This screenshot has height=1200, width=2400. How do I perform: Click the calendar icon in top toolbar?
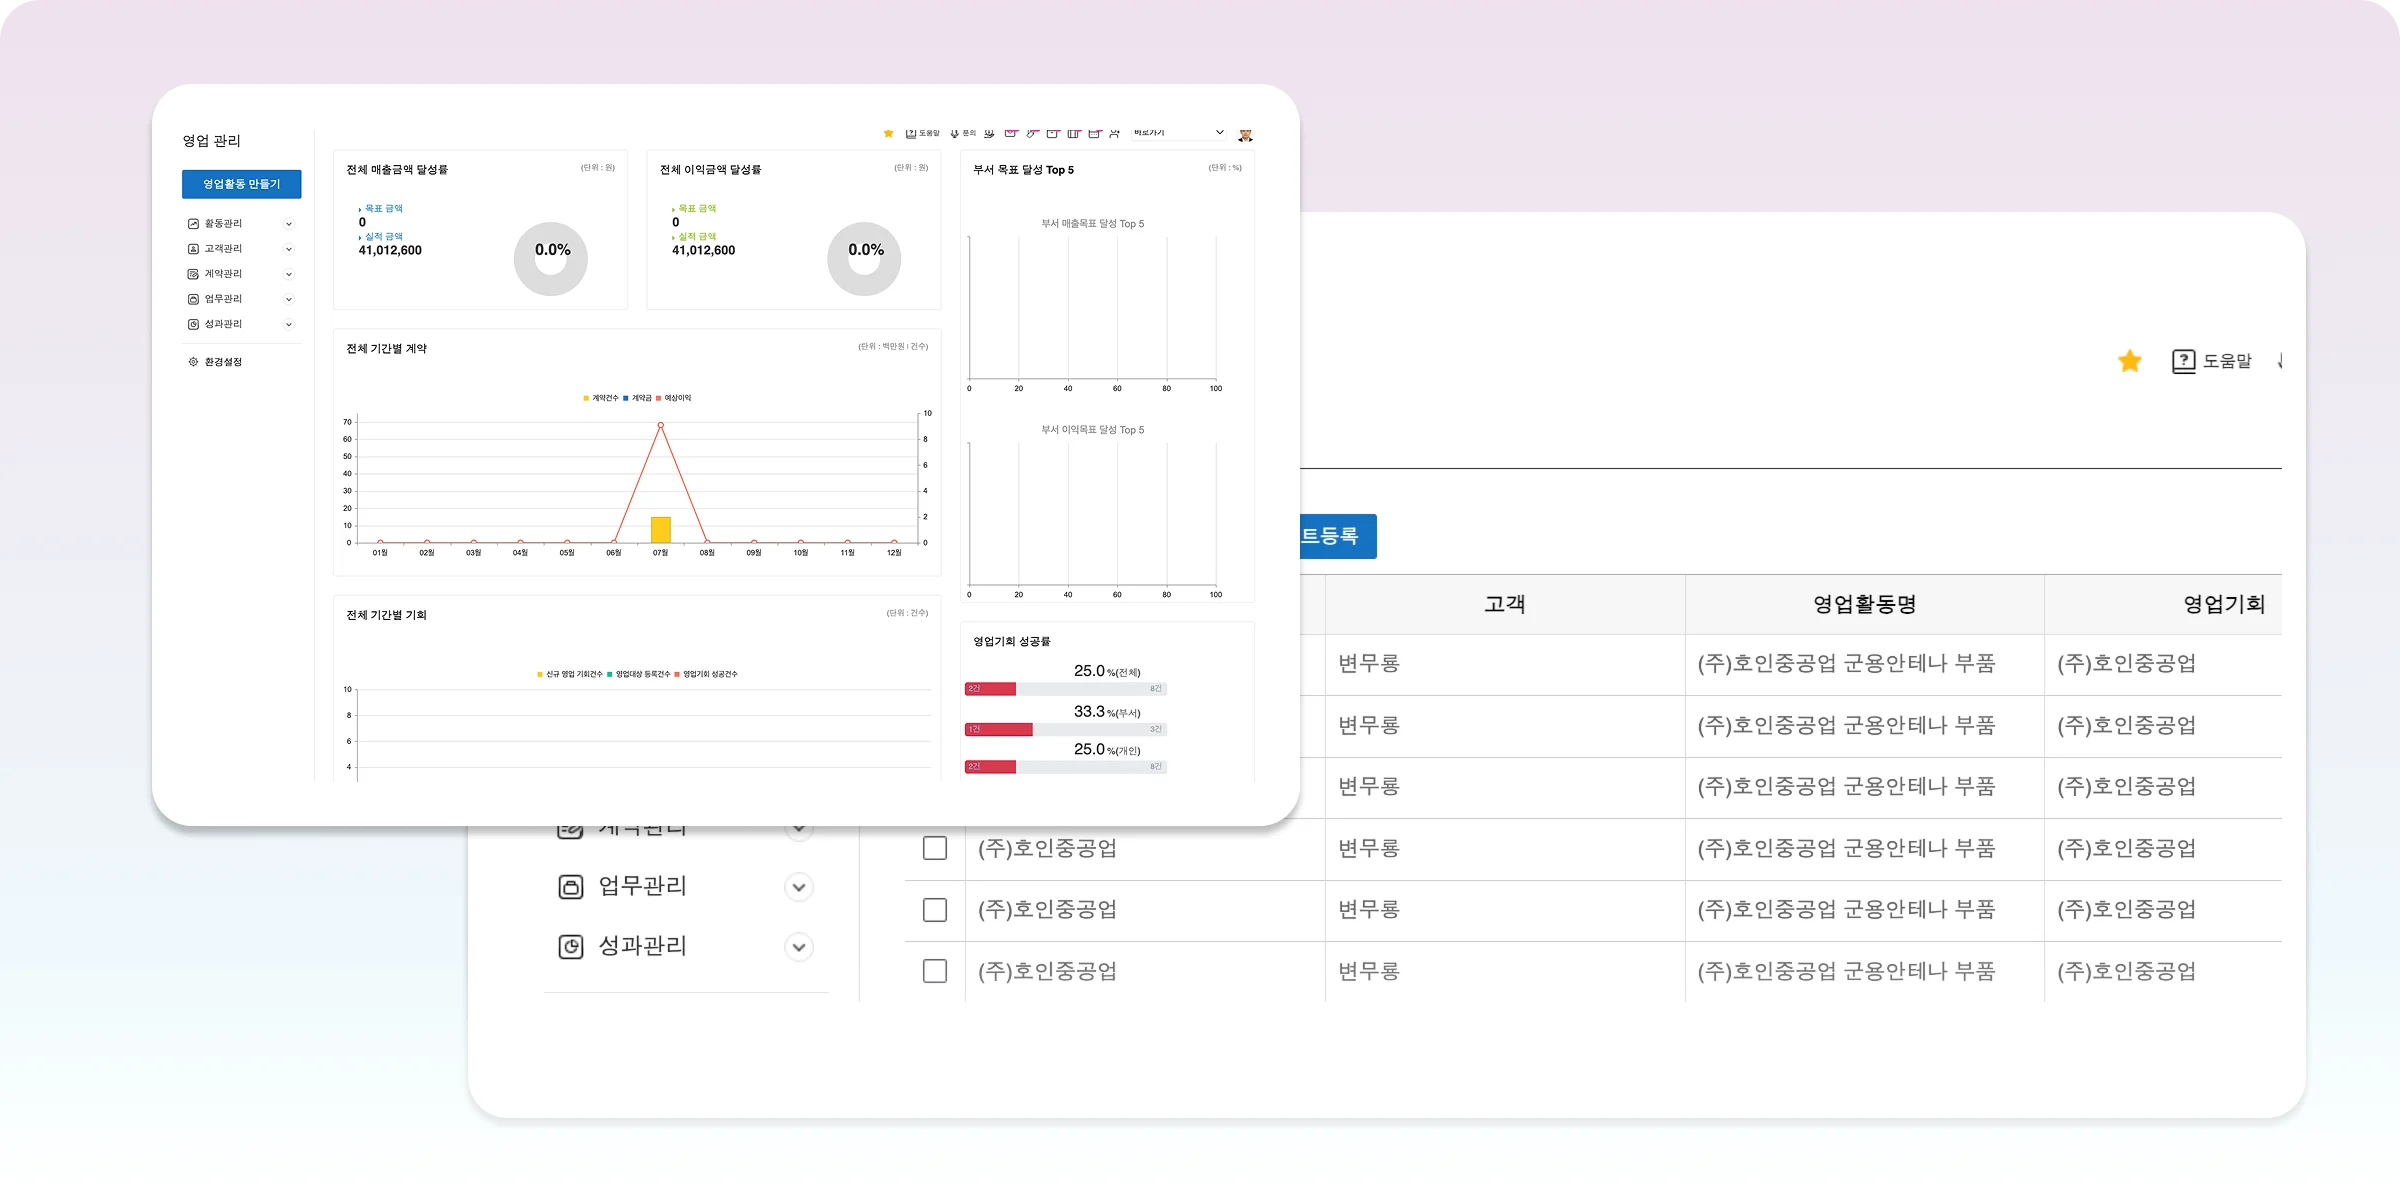pyautogui.click(x=1094, y=133)
